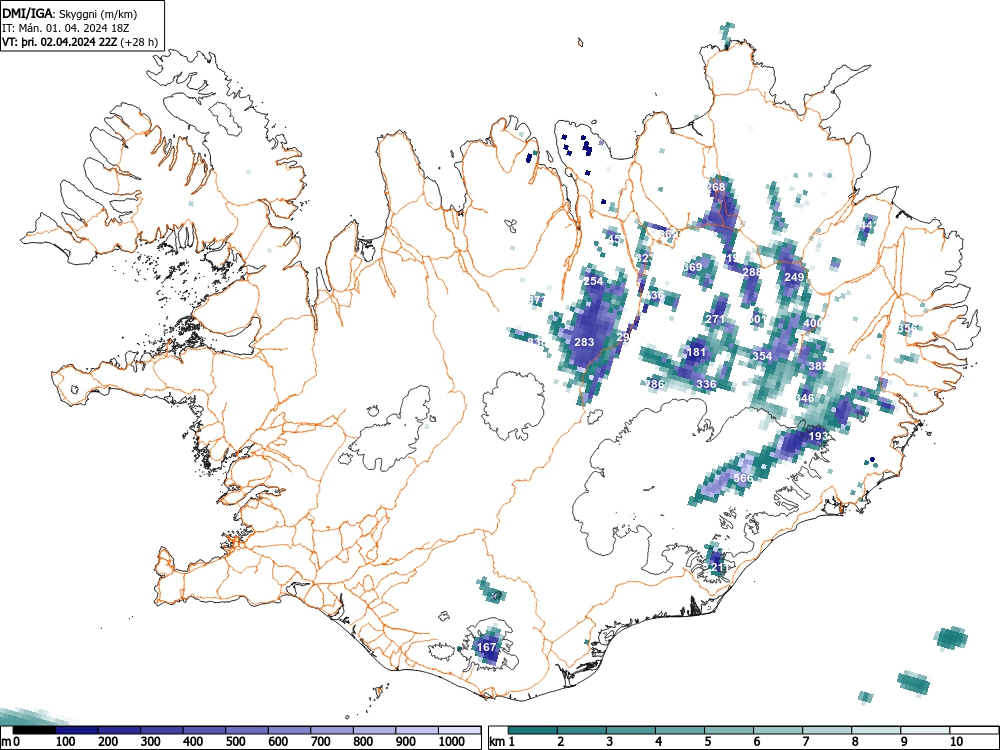Screen dimensions: 1000x750
Task: Click the '4' label on the kilometre legend
Action: 658,742
